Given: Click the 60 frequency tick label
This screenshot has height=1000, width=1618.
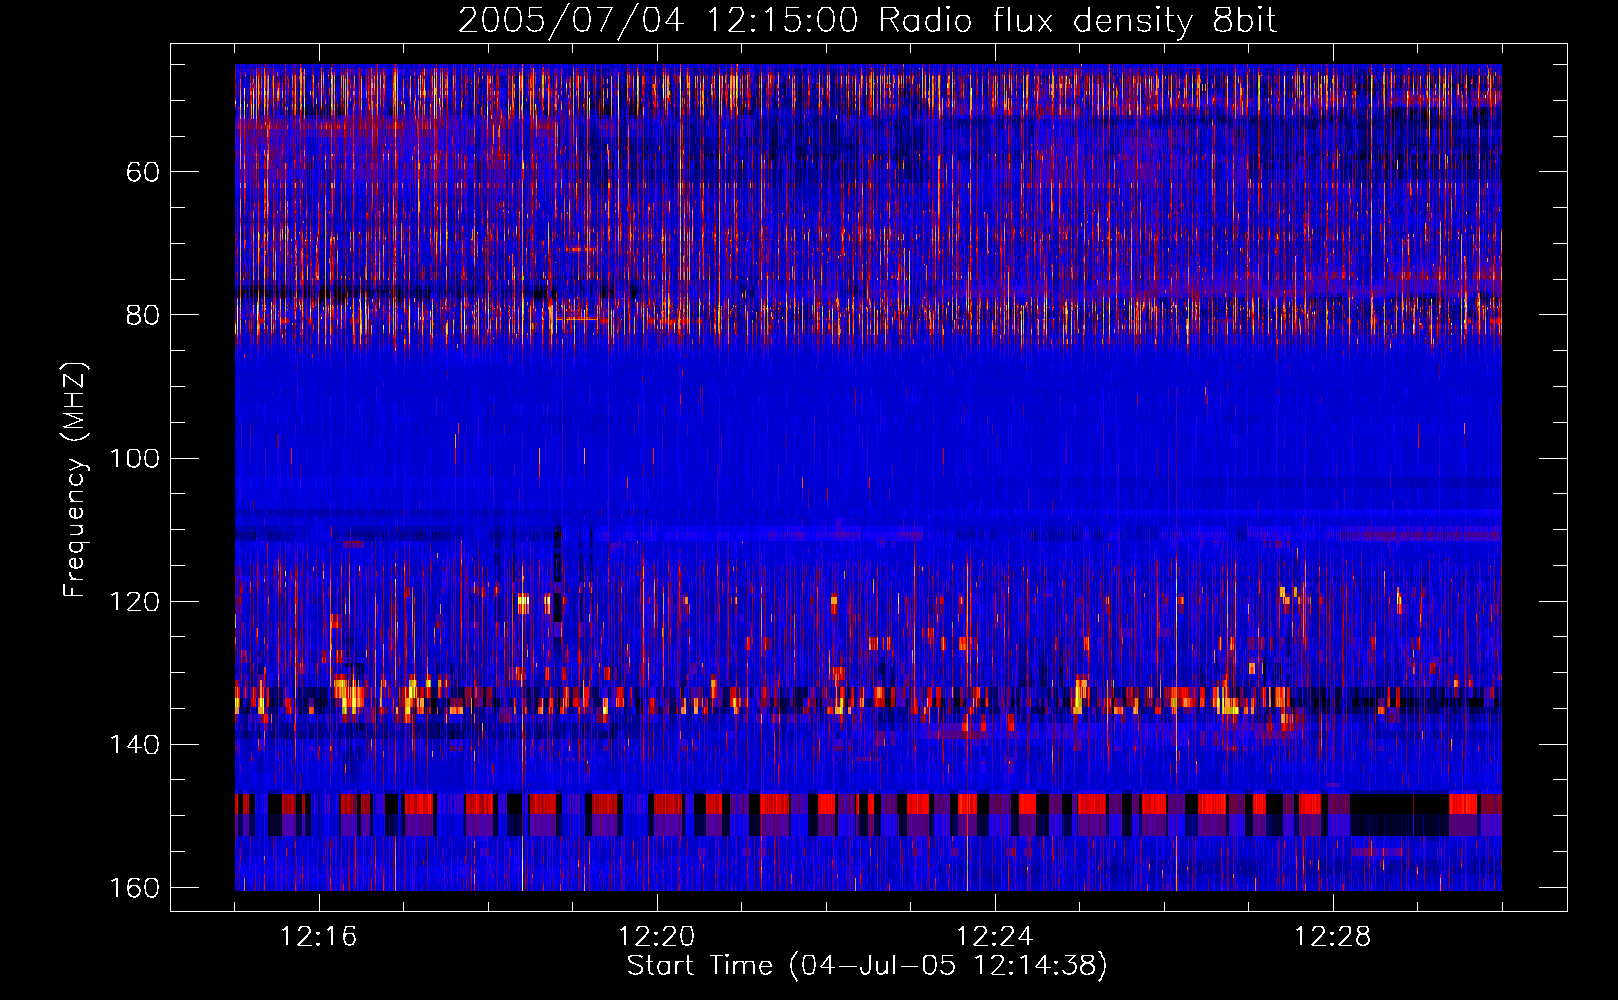Looking at the screenshot, I should [143, 172].
